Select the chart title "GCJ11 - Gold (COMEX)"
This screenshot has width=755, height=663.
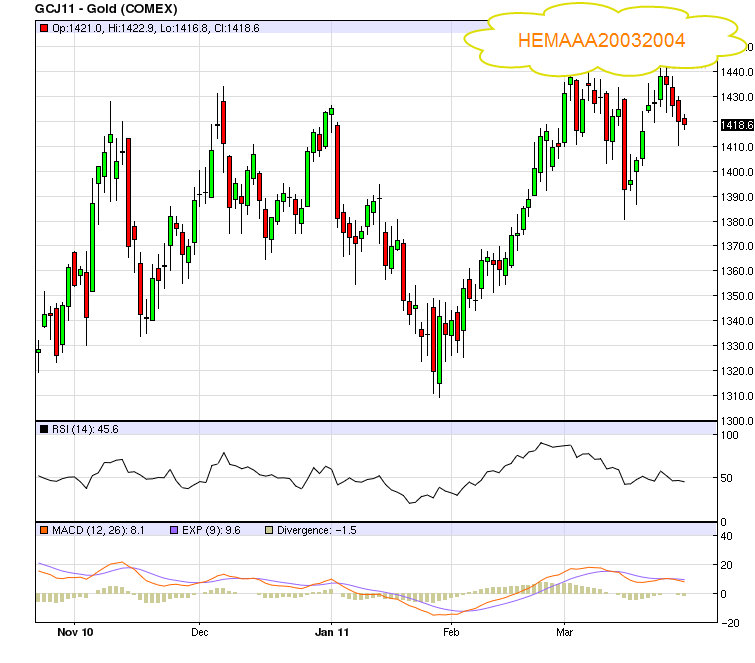pyautogui.click(x=106, y=9)
